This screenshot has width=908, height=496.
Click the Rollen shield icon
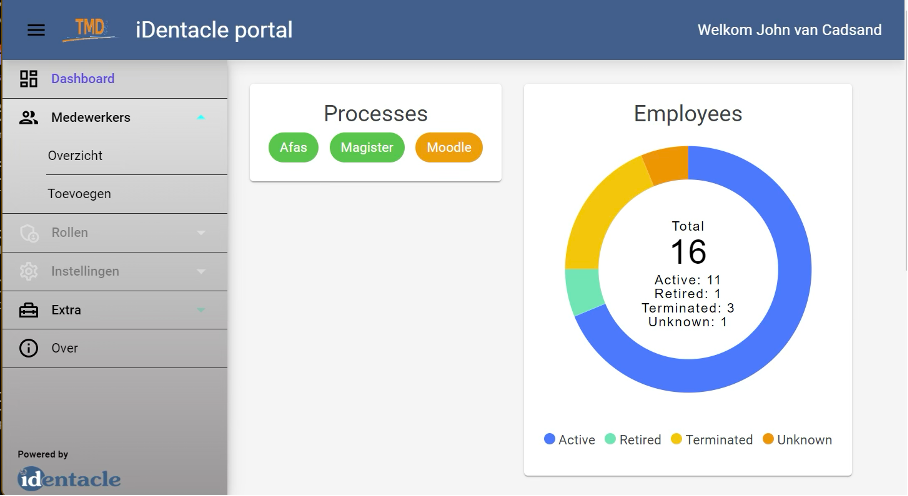(29, 233)
